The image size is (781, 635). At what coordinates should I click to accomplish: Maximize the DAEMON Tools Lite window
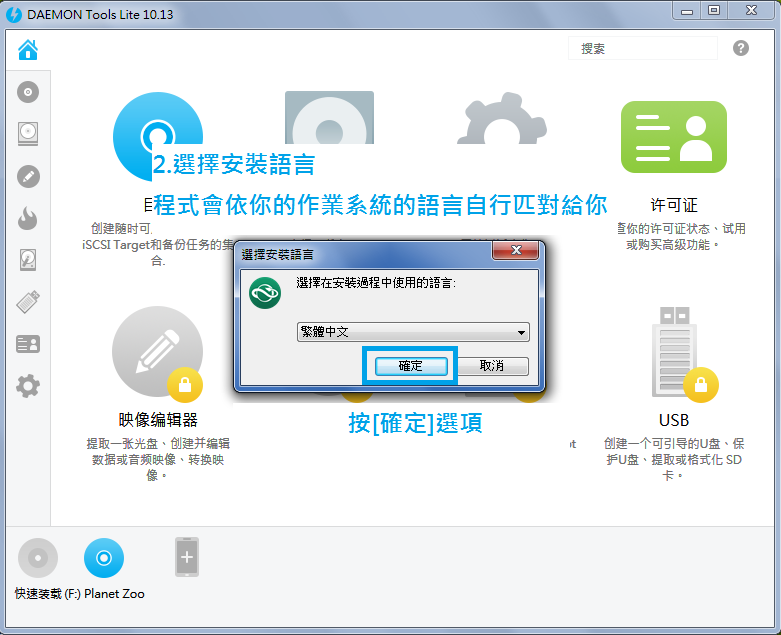point(714,10)
